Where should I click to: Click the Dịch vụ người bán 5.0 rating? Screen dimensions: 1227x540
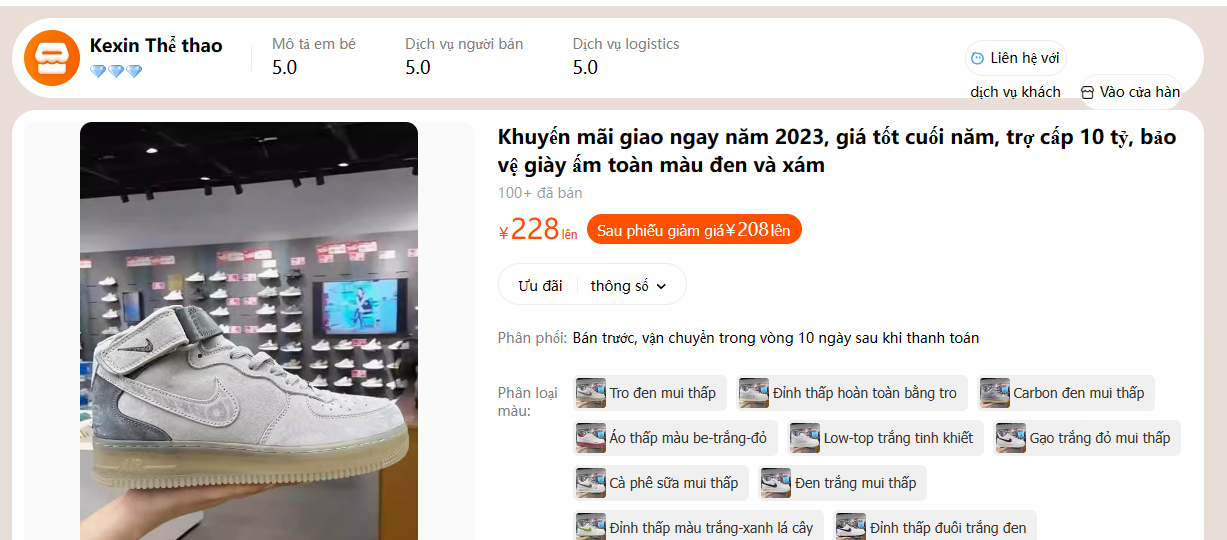click(x=464, y=56)
